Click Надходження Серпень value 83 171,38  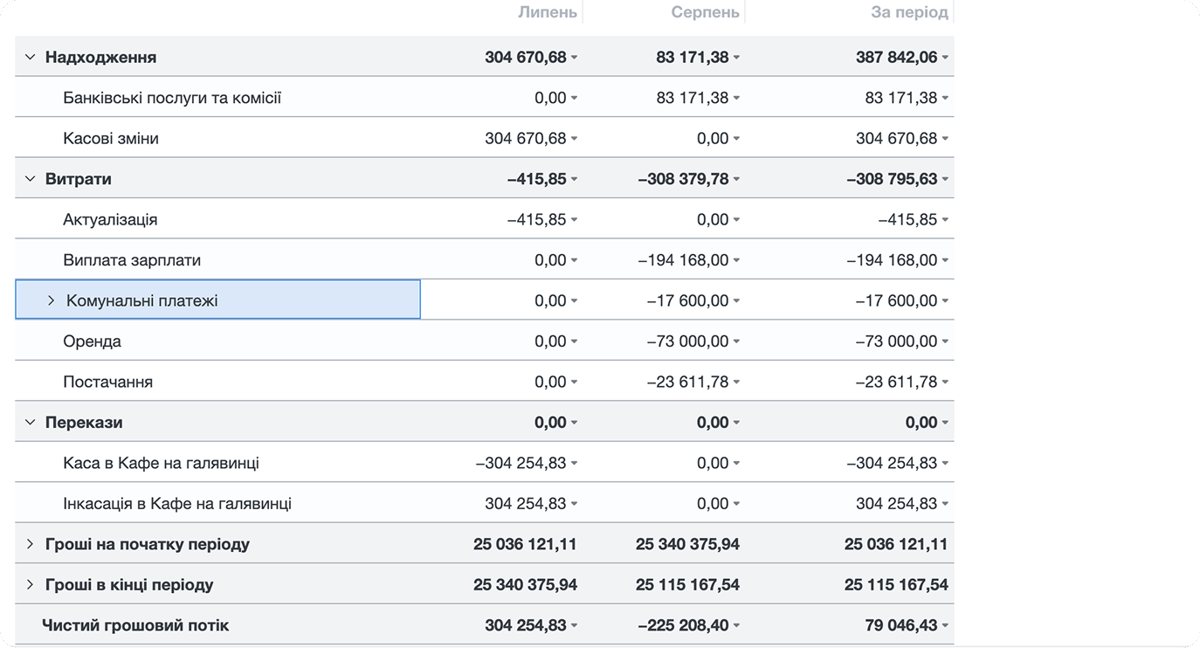point(693,57)
